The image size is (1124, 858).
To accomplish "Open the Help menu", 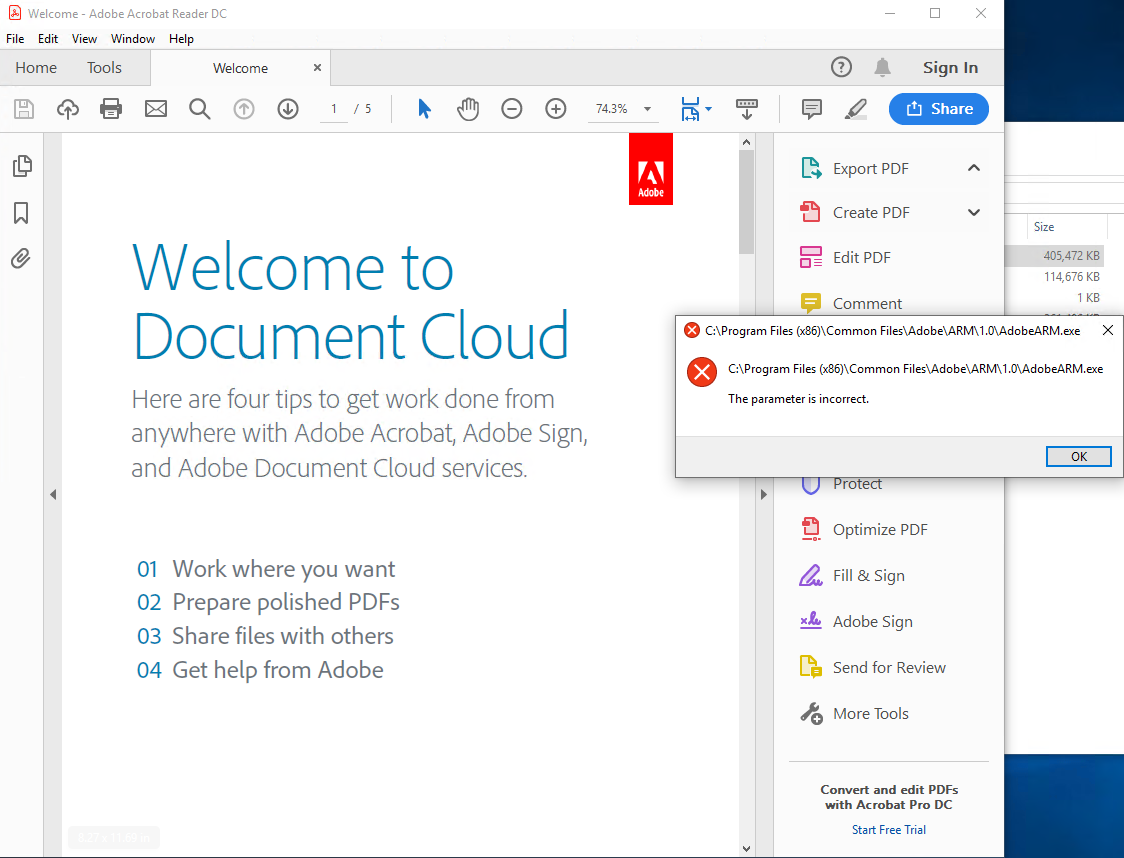I will click(x=181, y=39).
